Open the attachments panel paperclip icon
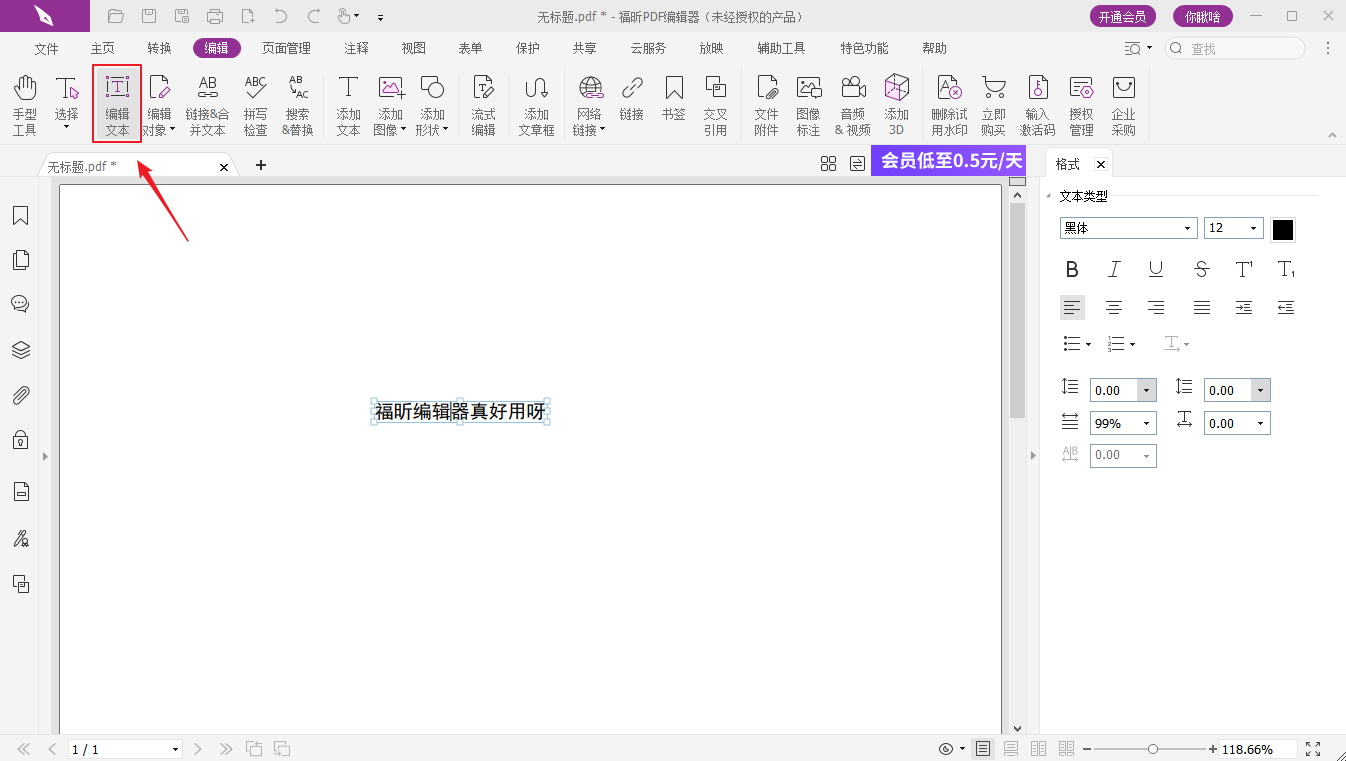This screenshot has height=761, width=1346. (20, 395)
